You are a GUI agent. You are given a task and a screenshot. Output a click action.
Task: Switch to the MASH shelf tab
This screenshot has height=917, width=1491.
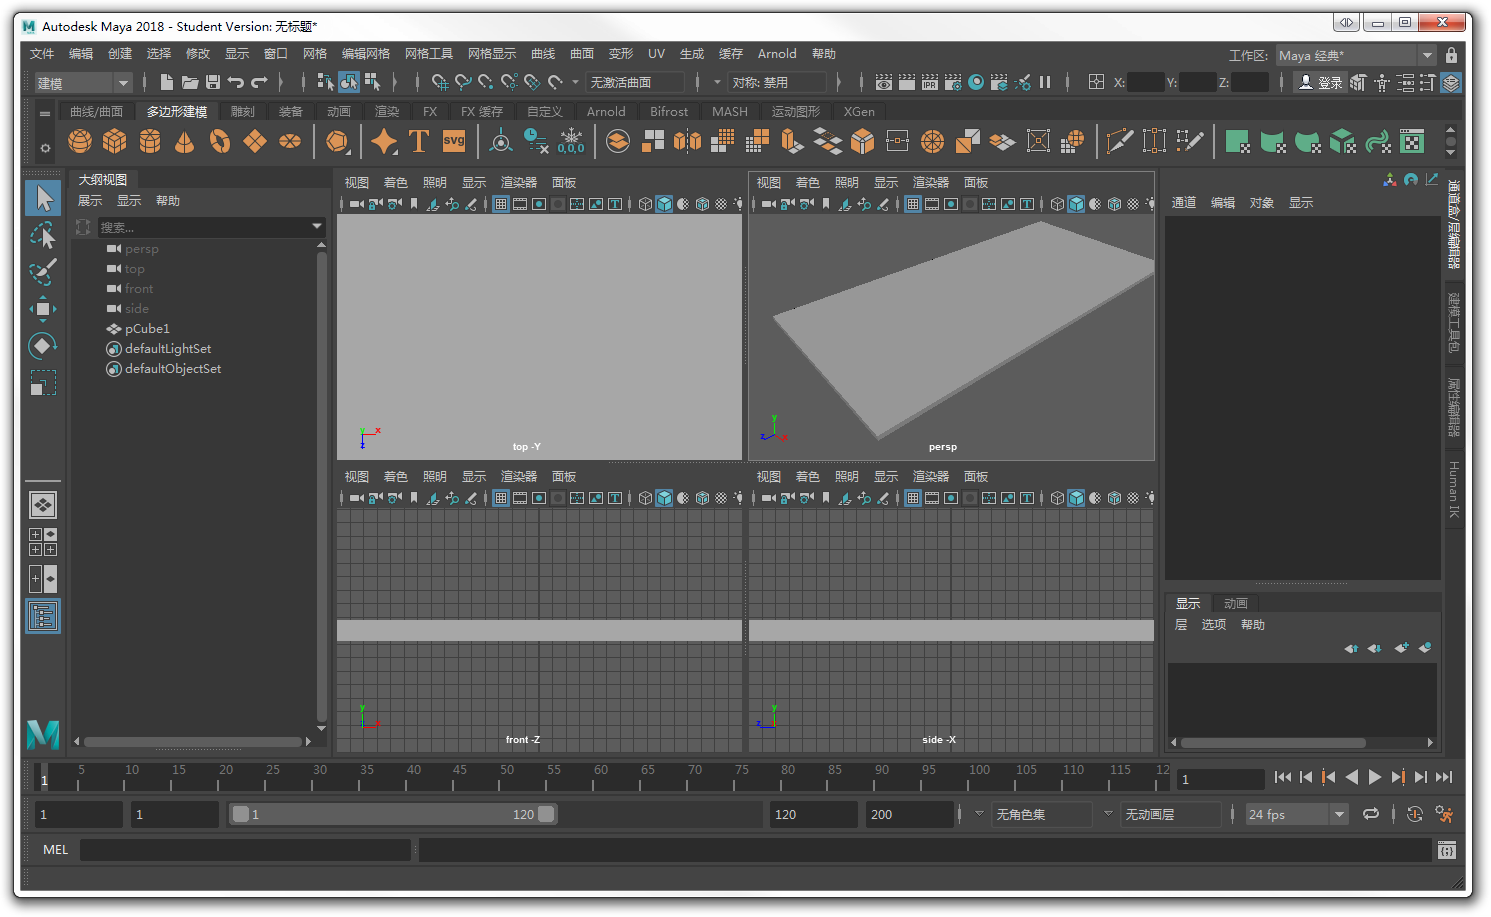(730, 111)
